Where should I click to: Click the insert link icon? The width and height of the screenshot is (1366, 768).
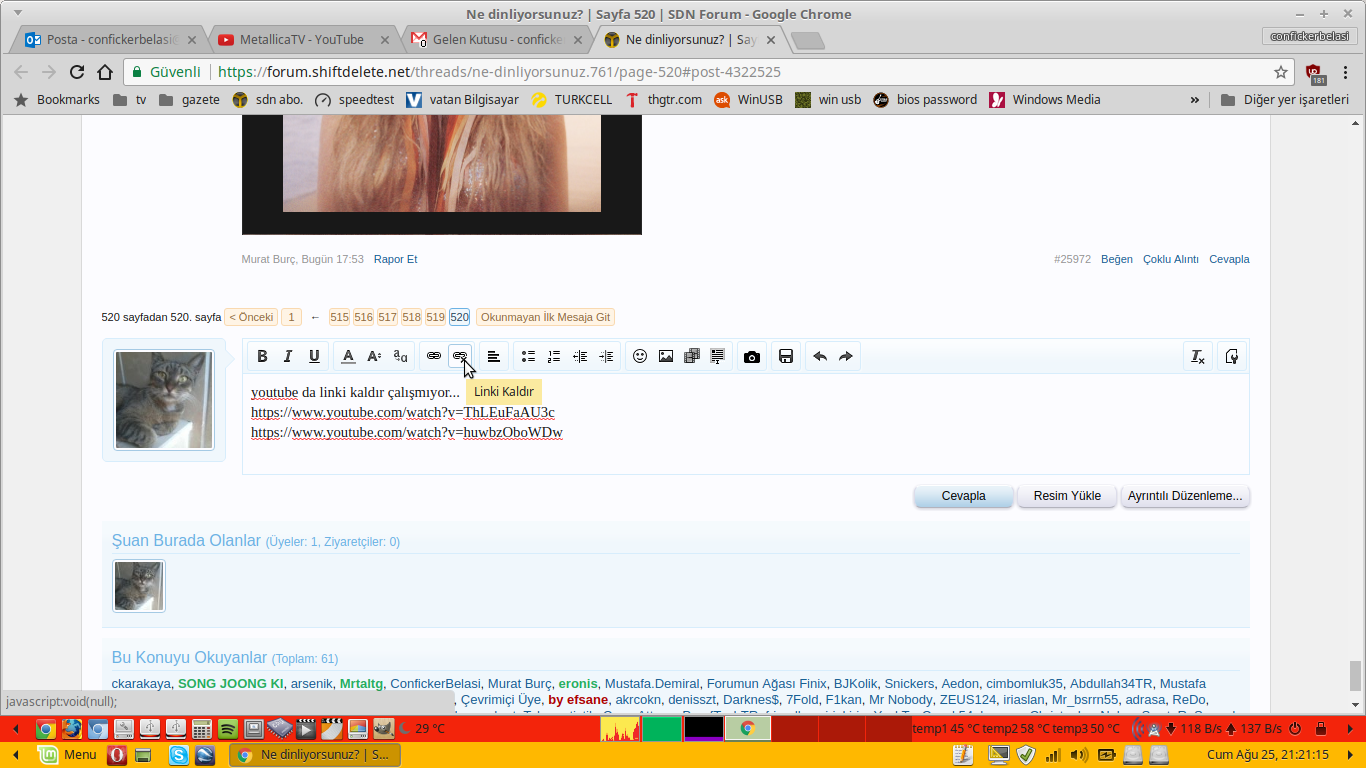click(x=434, y=356)
